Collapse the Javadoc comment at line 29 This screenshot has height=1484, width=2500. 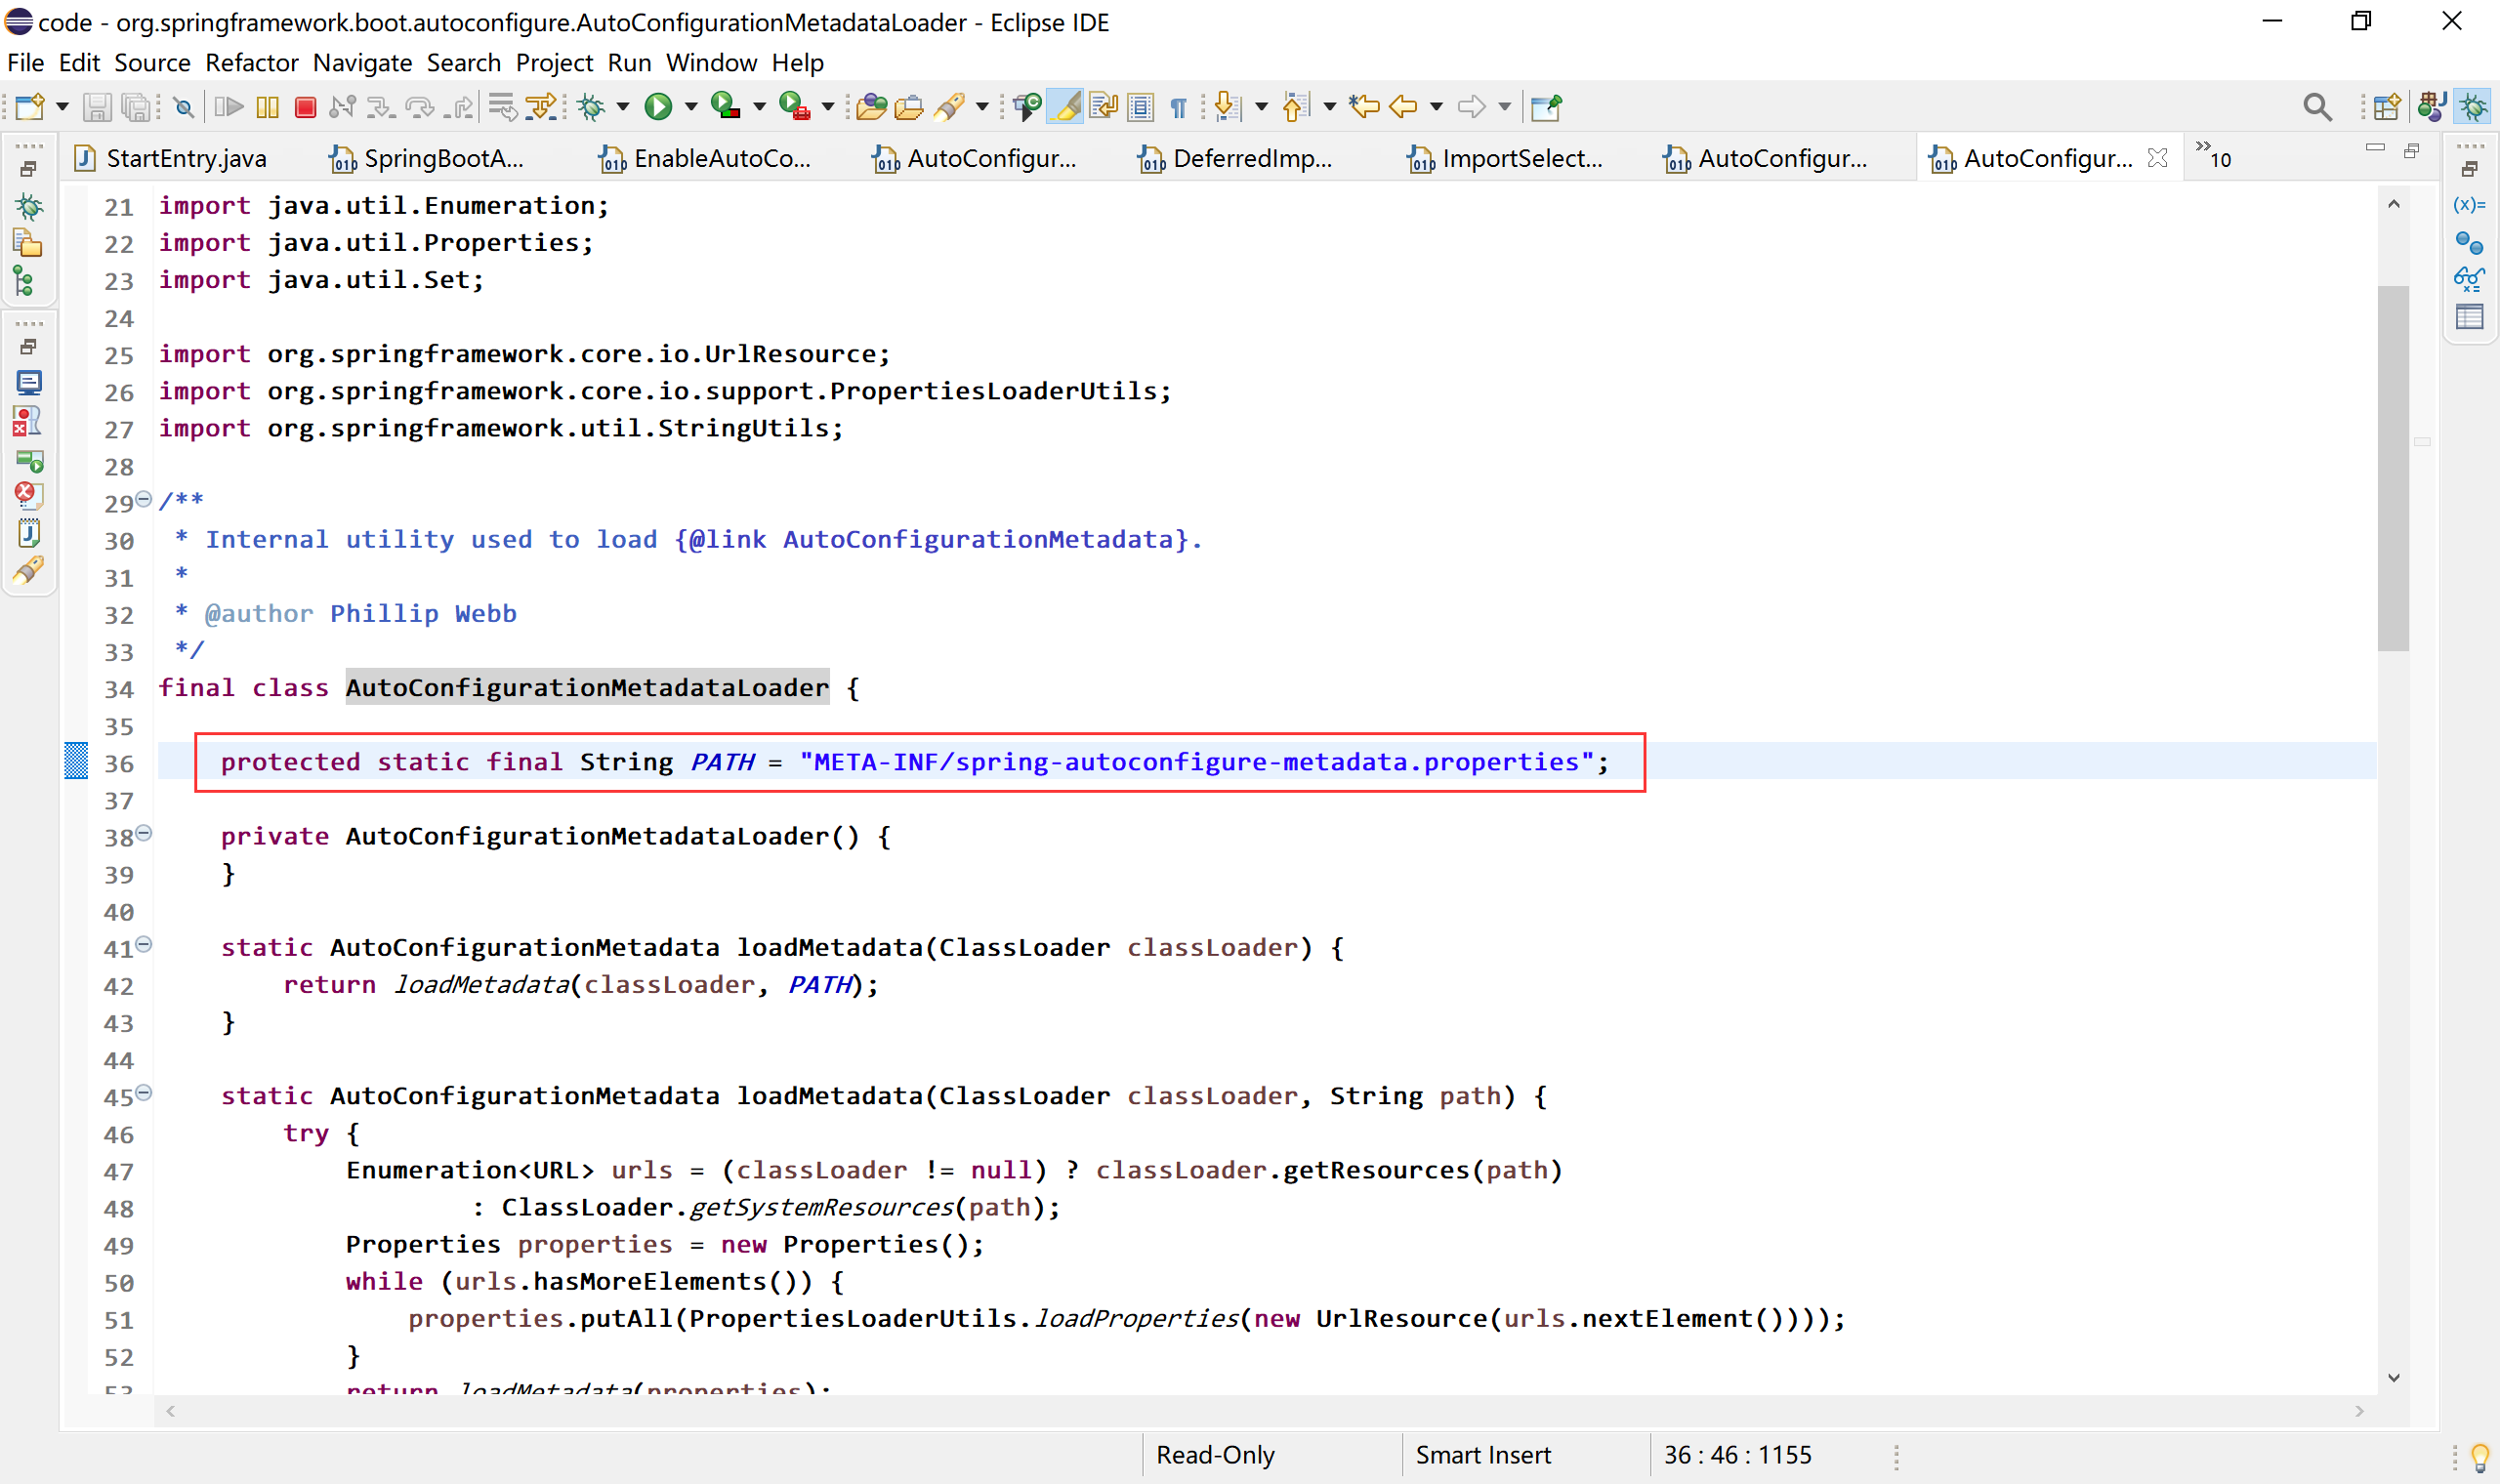[144, 499]
